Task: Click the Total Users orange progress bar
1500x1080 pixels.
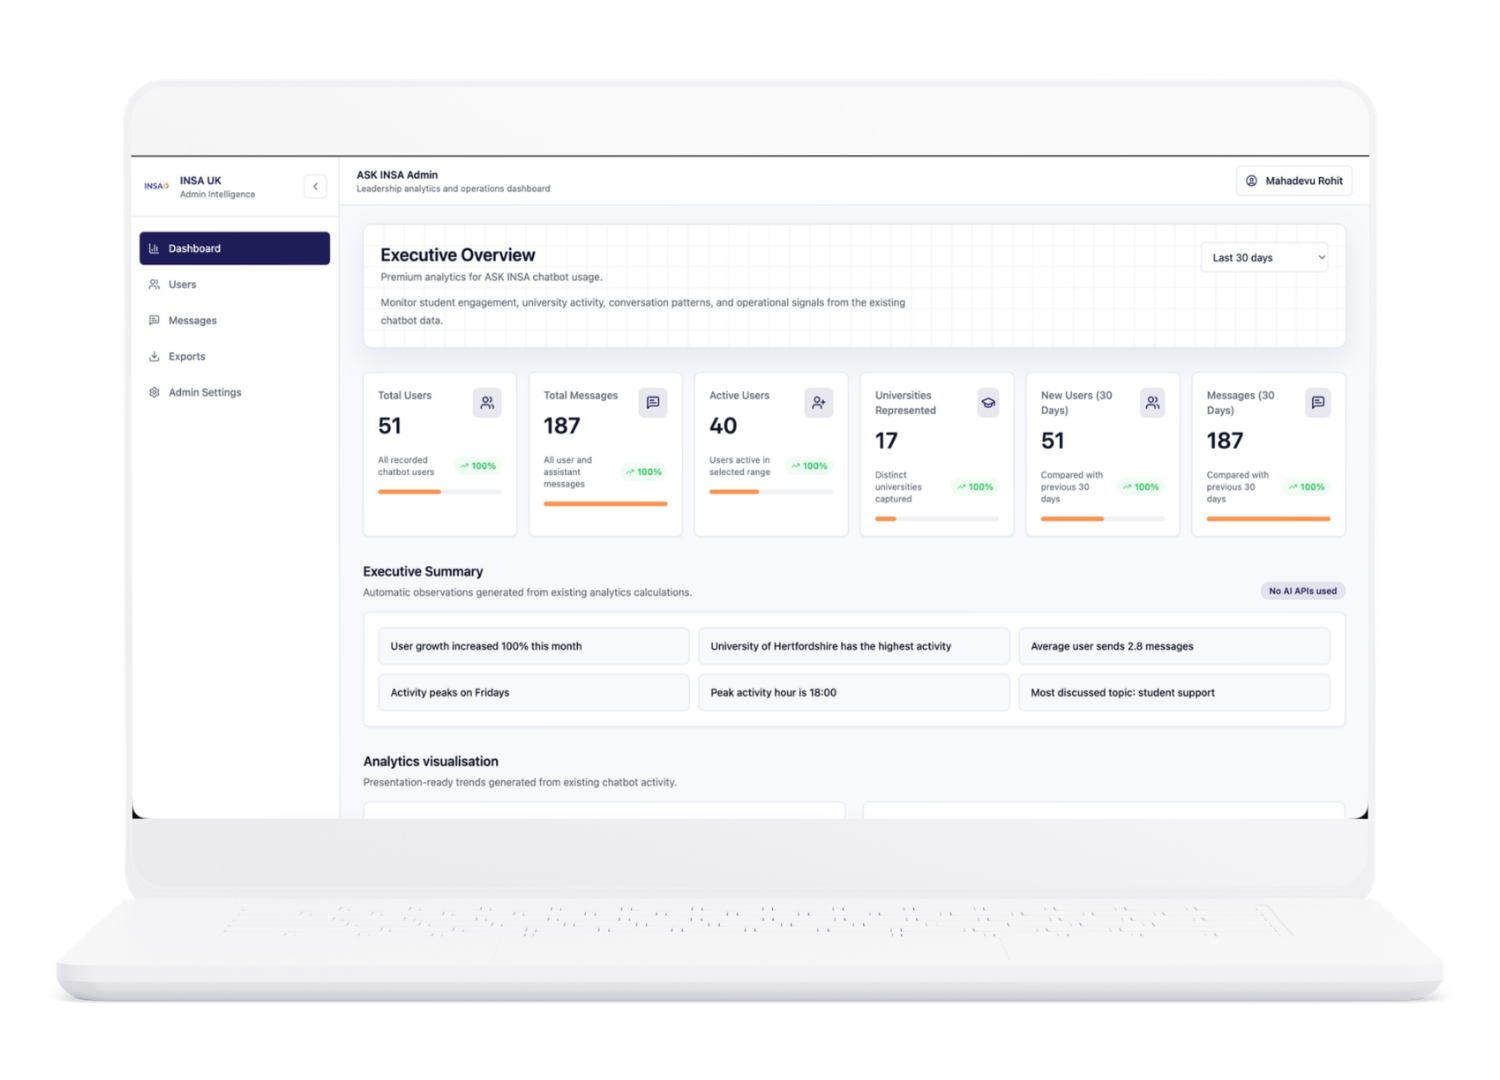Action: click(440, 492)
